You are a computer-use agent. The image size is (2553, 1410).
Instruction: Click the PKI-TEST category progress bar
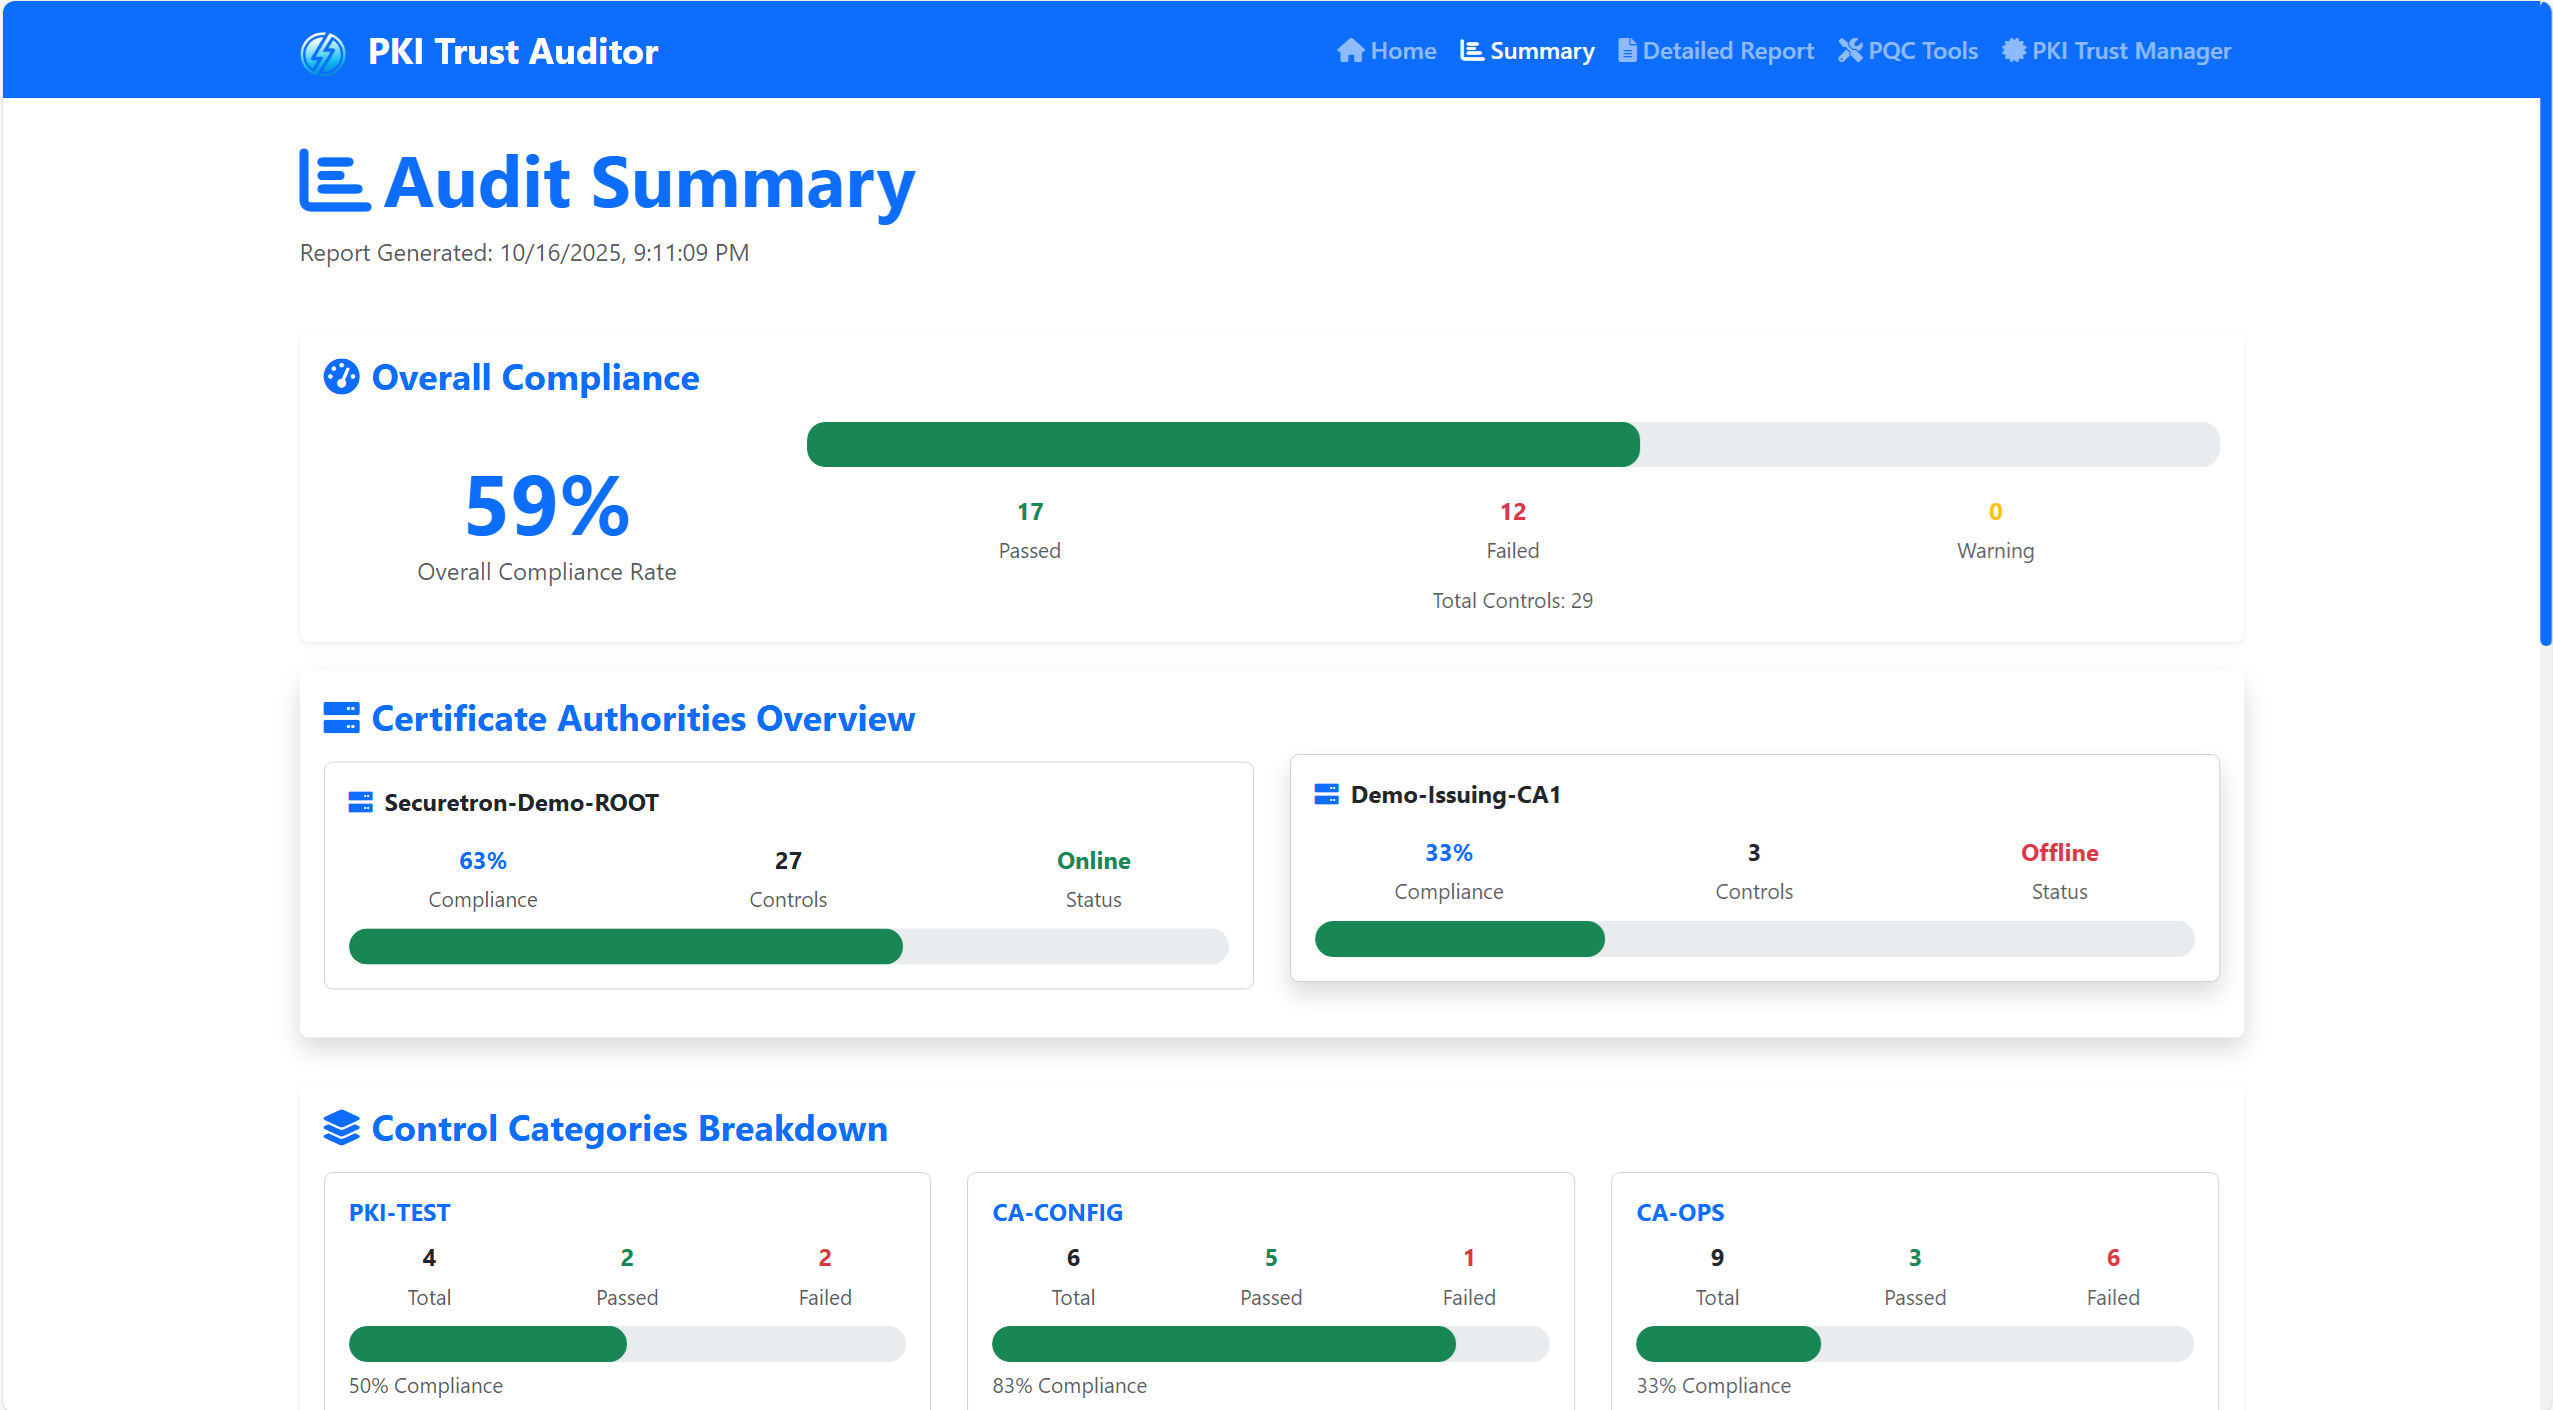[x=627, y=1344]
